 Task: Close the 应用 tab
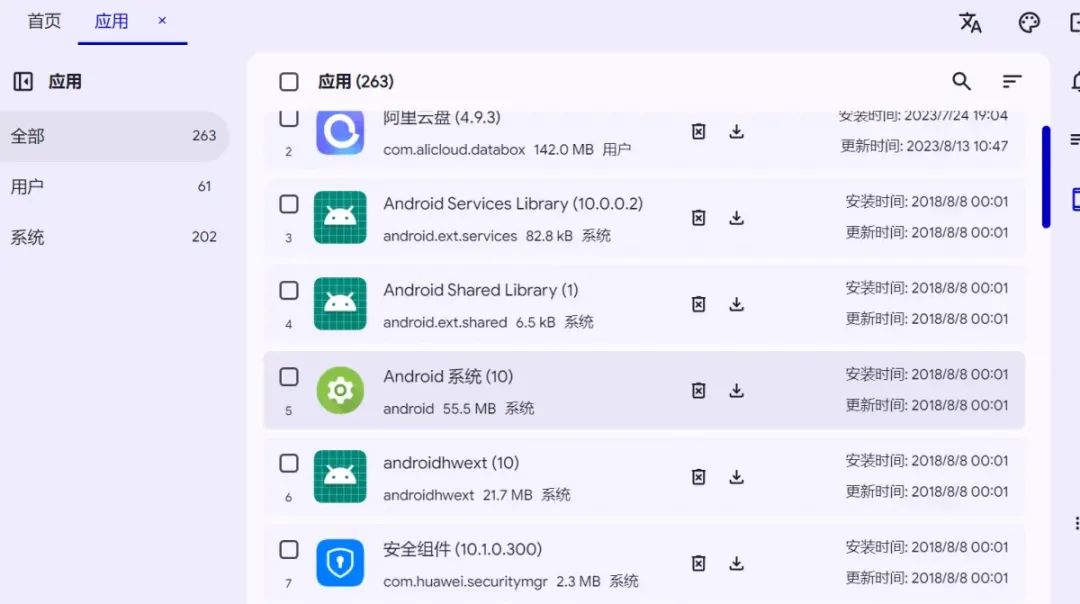pos(162,21)
